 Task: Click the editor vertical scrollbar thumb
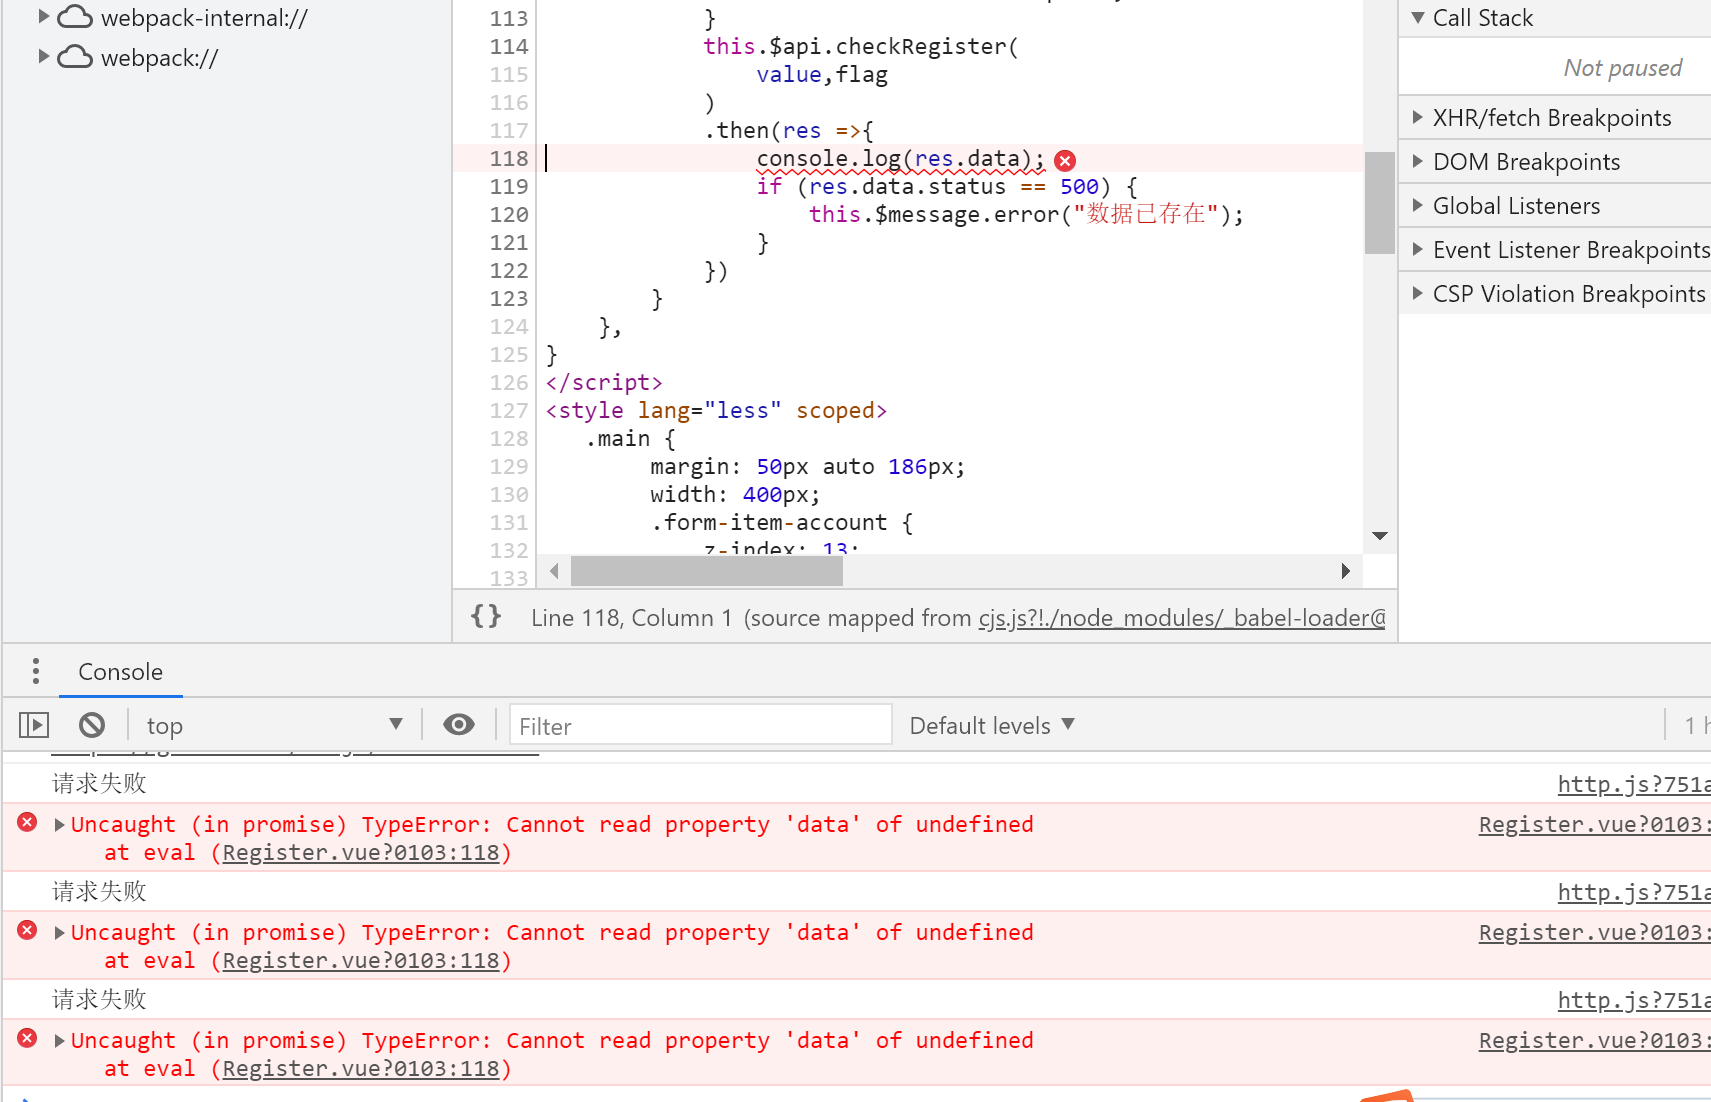(1379, 203)
